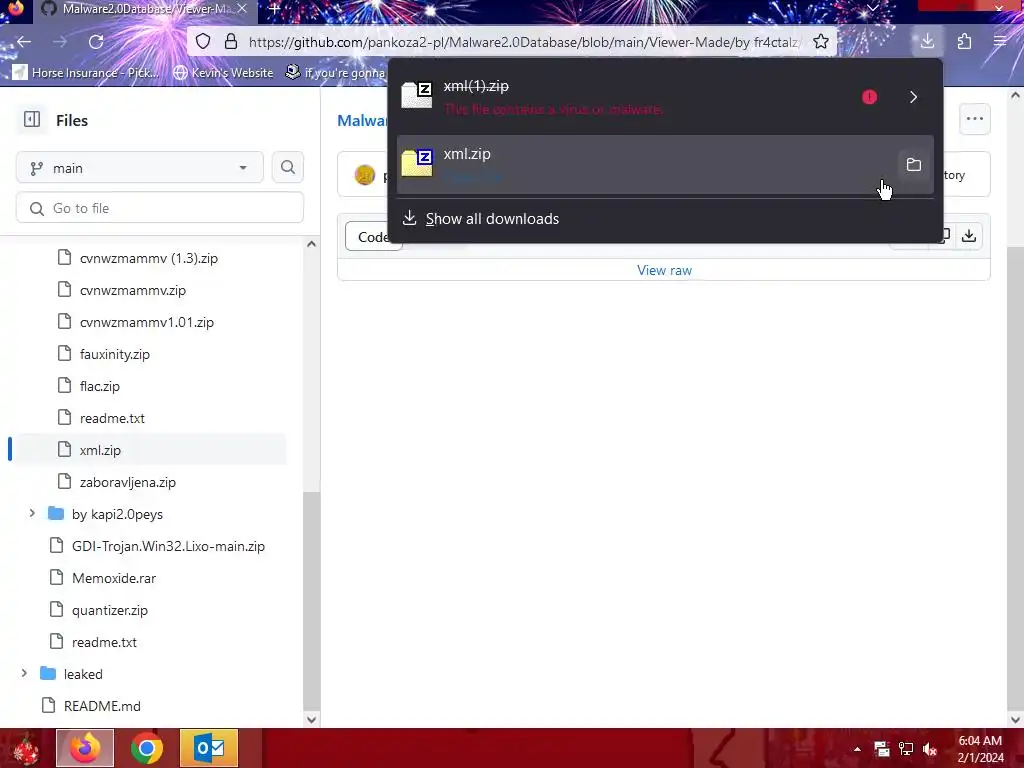Select fauxinity.zip file
The image size is (1024, 768).
coord(115,354)
